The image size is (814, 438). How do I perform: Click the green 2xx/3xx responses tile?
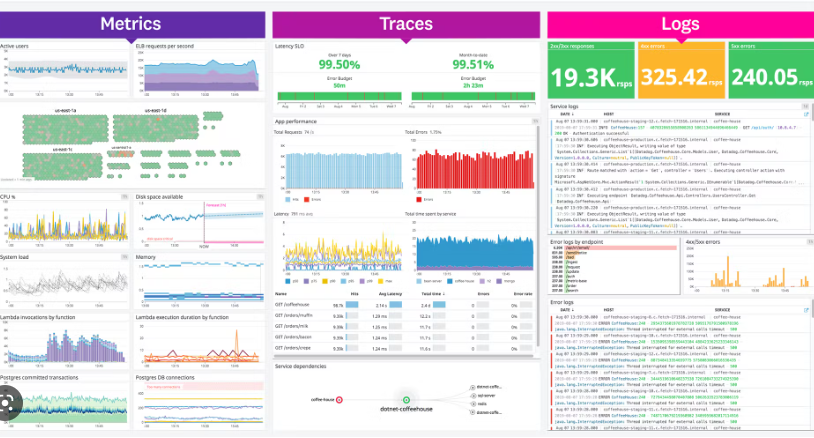point(590,71)
